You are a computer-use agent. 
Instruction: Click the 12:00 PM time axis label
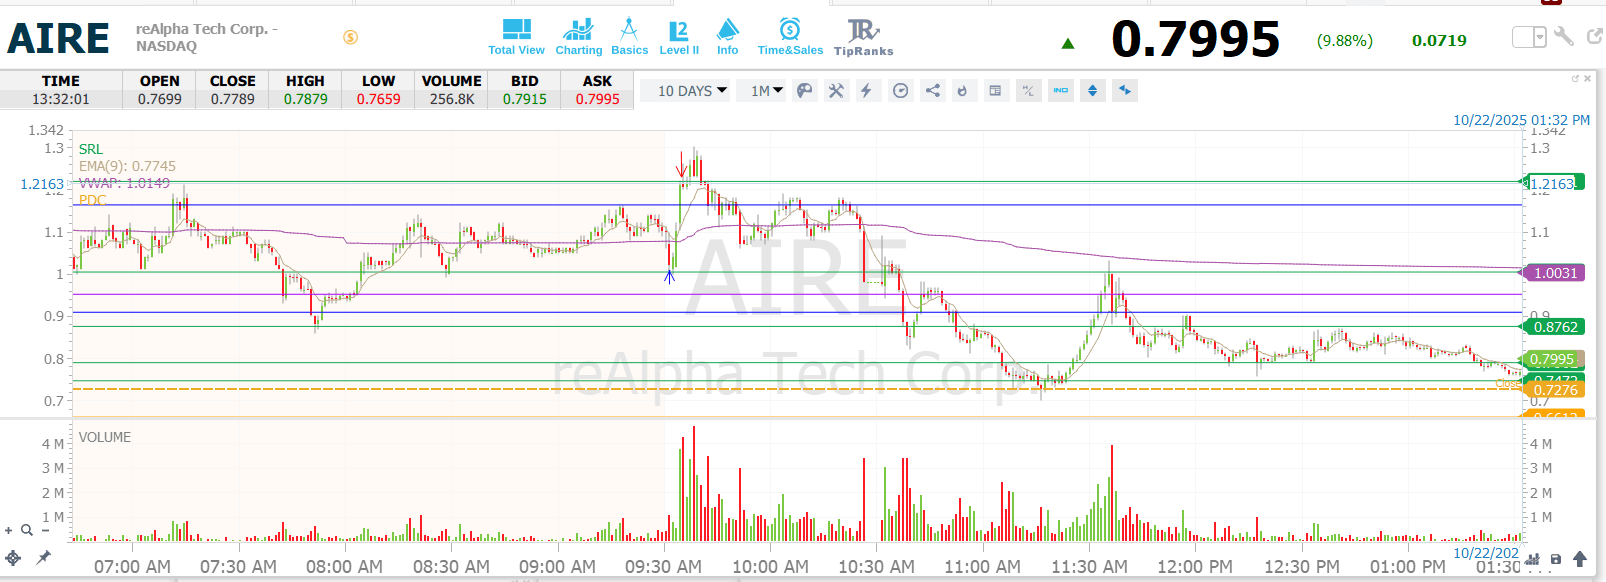point(1195,567)
